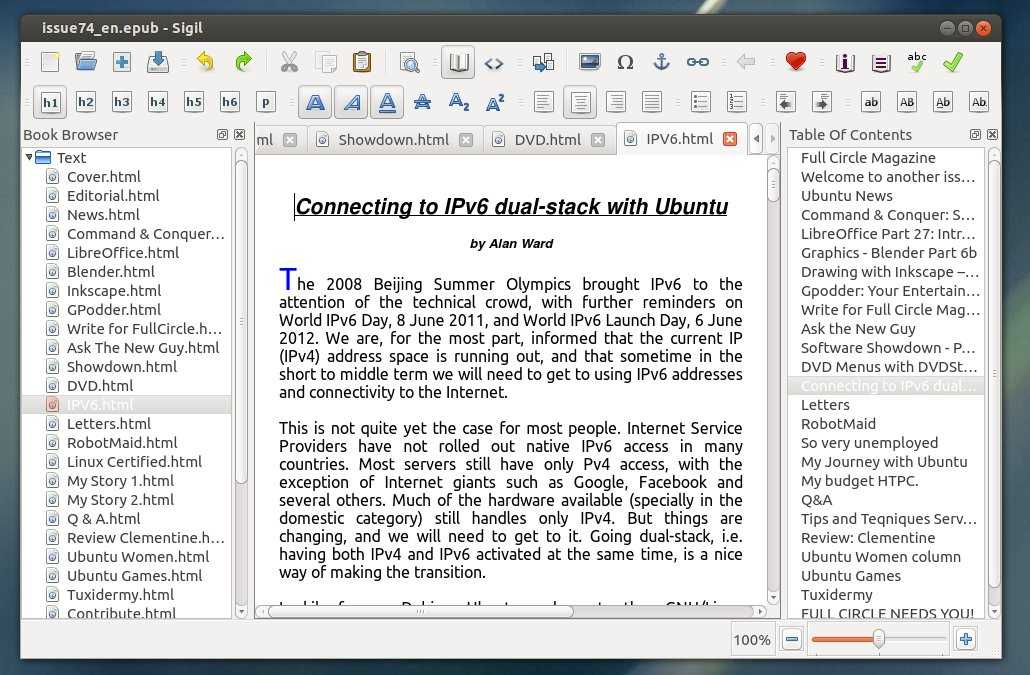Switch to the Showdown.html tab

(x=393, y=140)
